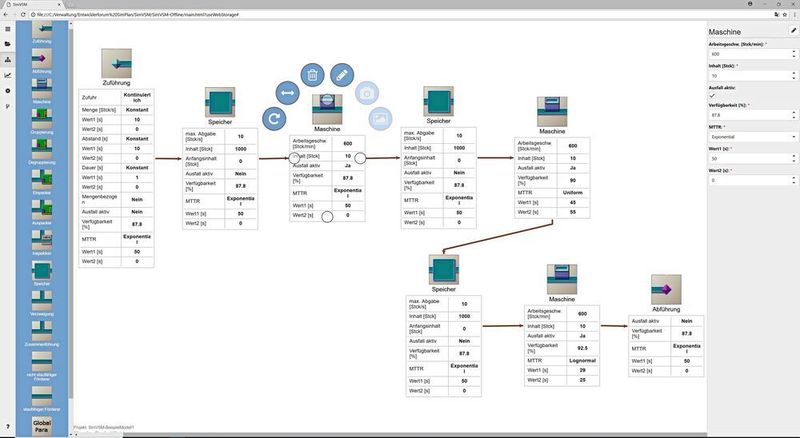Select the Speicher node connected to Zuführung
800x438 pixels.
220,102
